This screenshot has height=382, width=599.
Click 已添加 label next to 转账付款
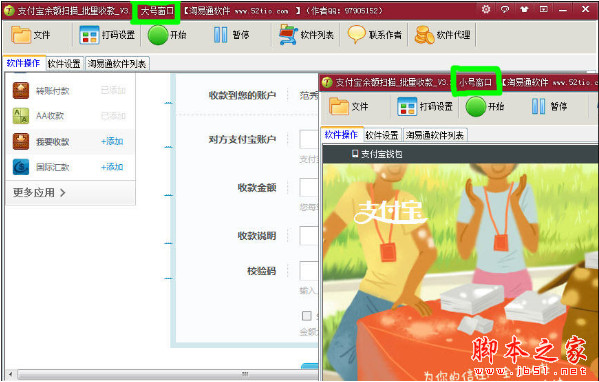113,91
